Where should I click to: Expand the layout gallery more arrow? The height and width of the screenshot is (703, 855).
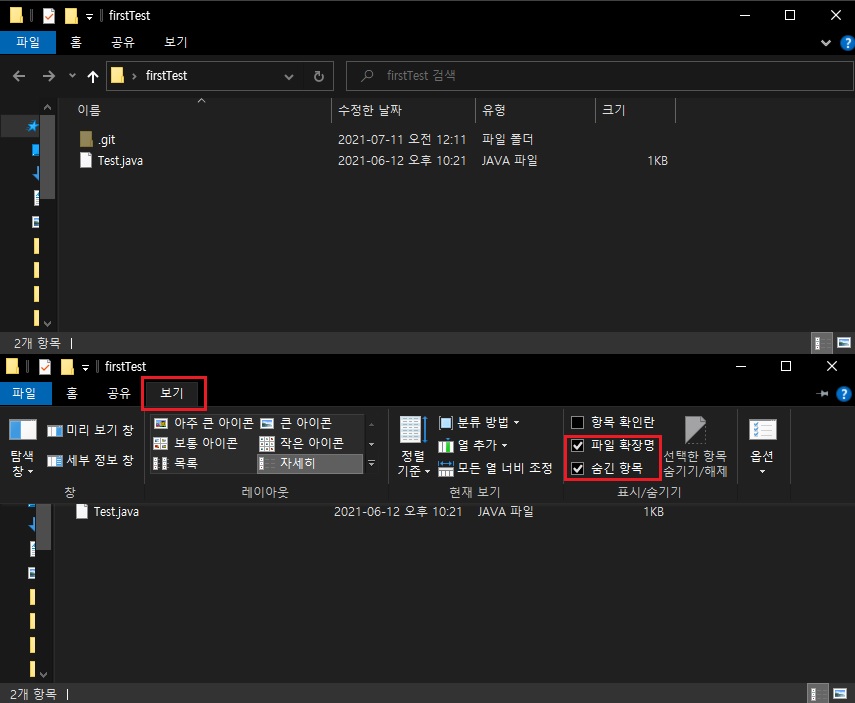(x=371, y=464)
